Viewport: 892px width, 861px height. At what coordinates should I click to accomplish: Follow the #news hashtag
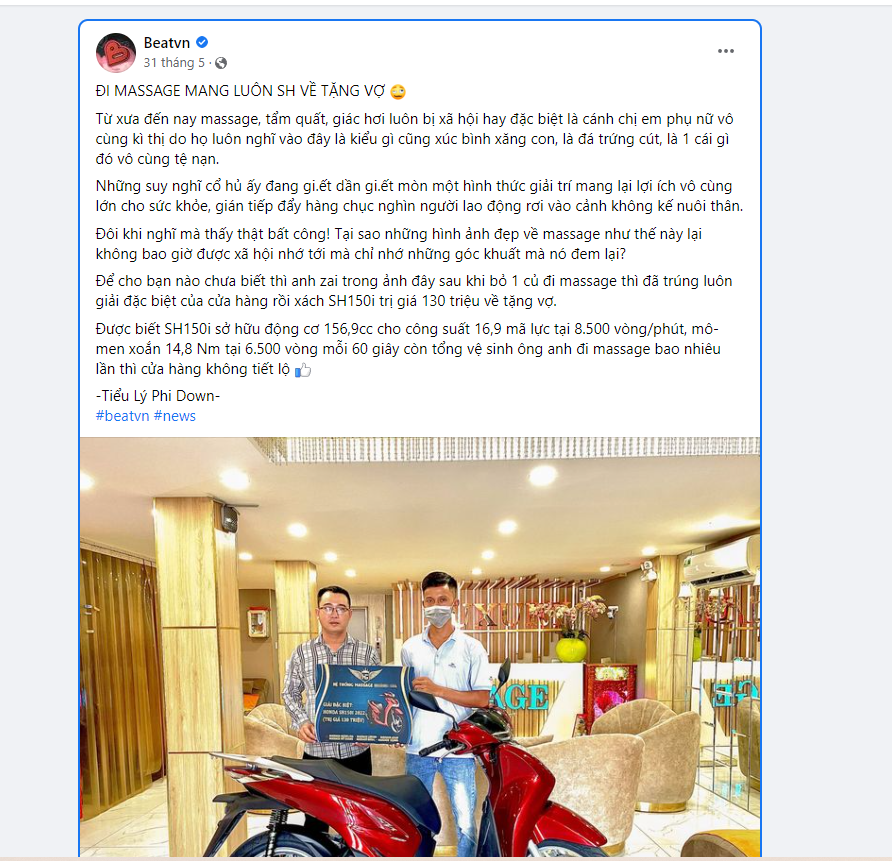(x=175, y=416)
